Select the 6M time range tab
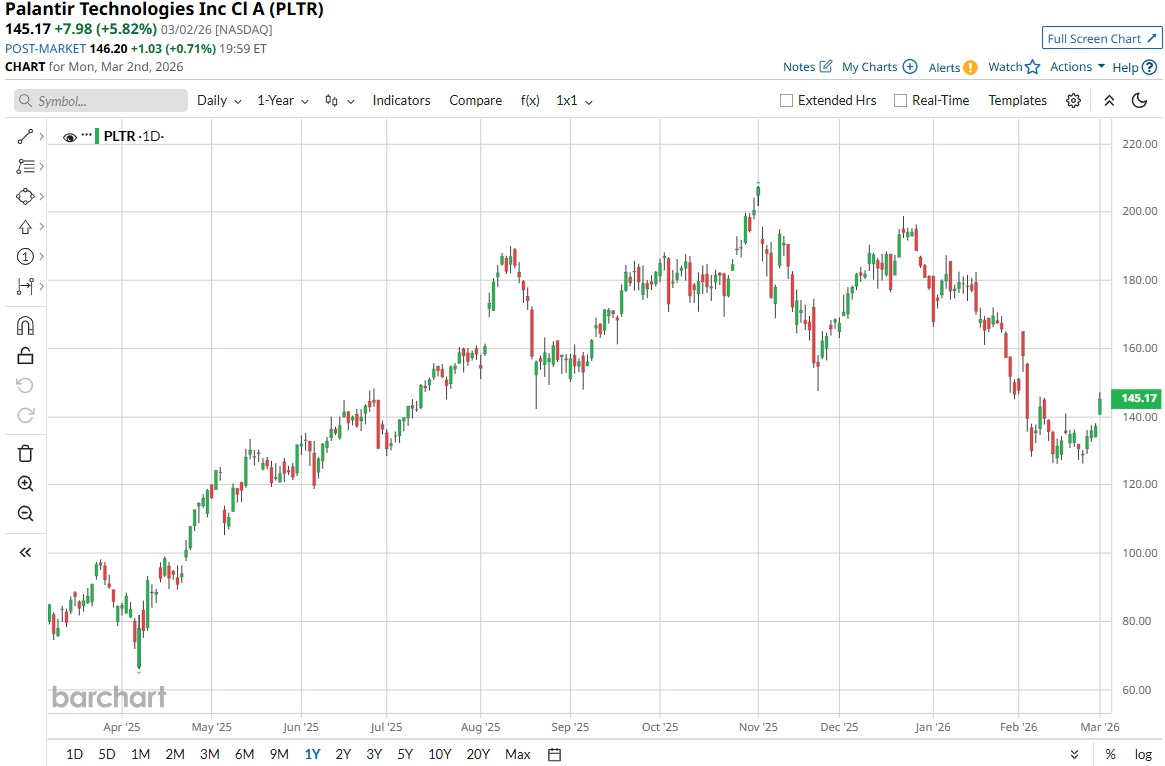Screen dimensions: 1165x766 point(244,754)
